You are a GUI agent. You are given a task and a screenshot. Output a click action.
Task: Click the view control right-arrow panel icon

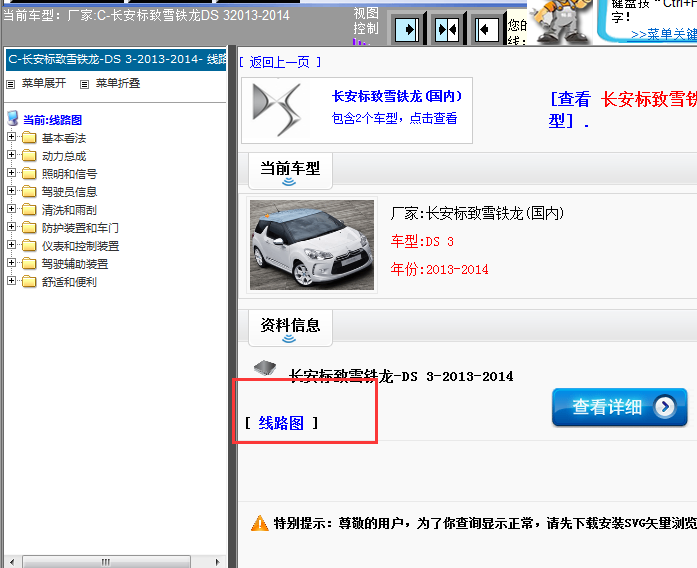pos(407,30)
